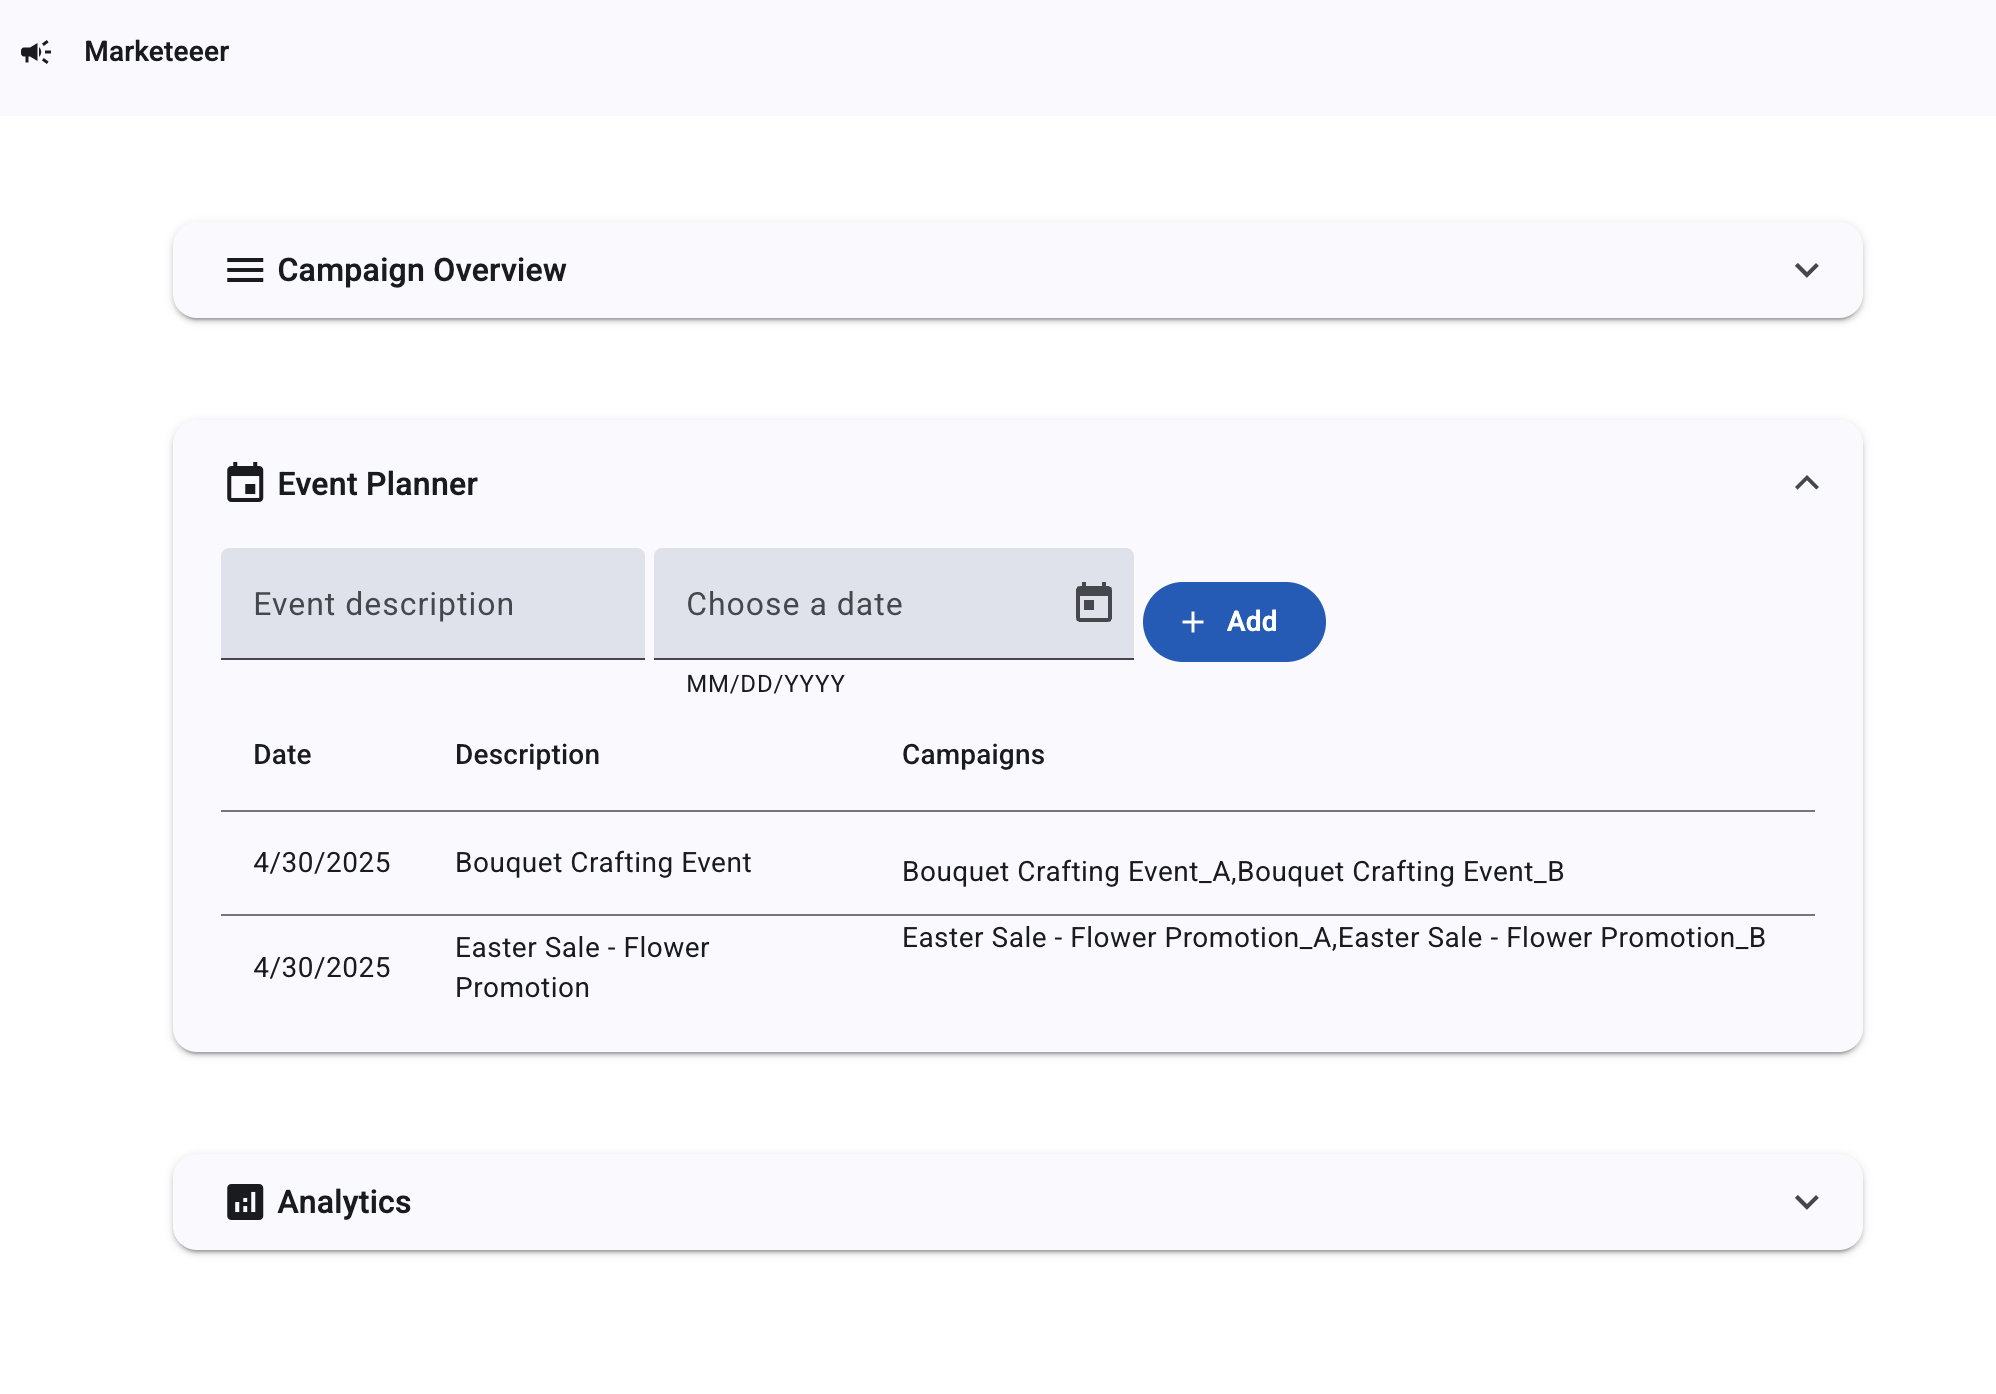Viewport: 1996px width, 1394px height.
Task: Click the Description column header
Action: [x=527, y=755]
